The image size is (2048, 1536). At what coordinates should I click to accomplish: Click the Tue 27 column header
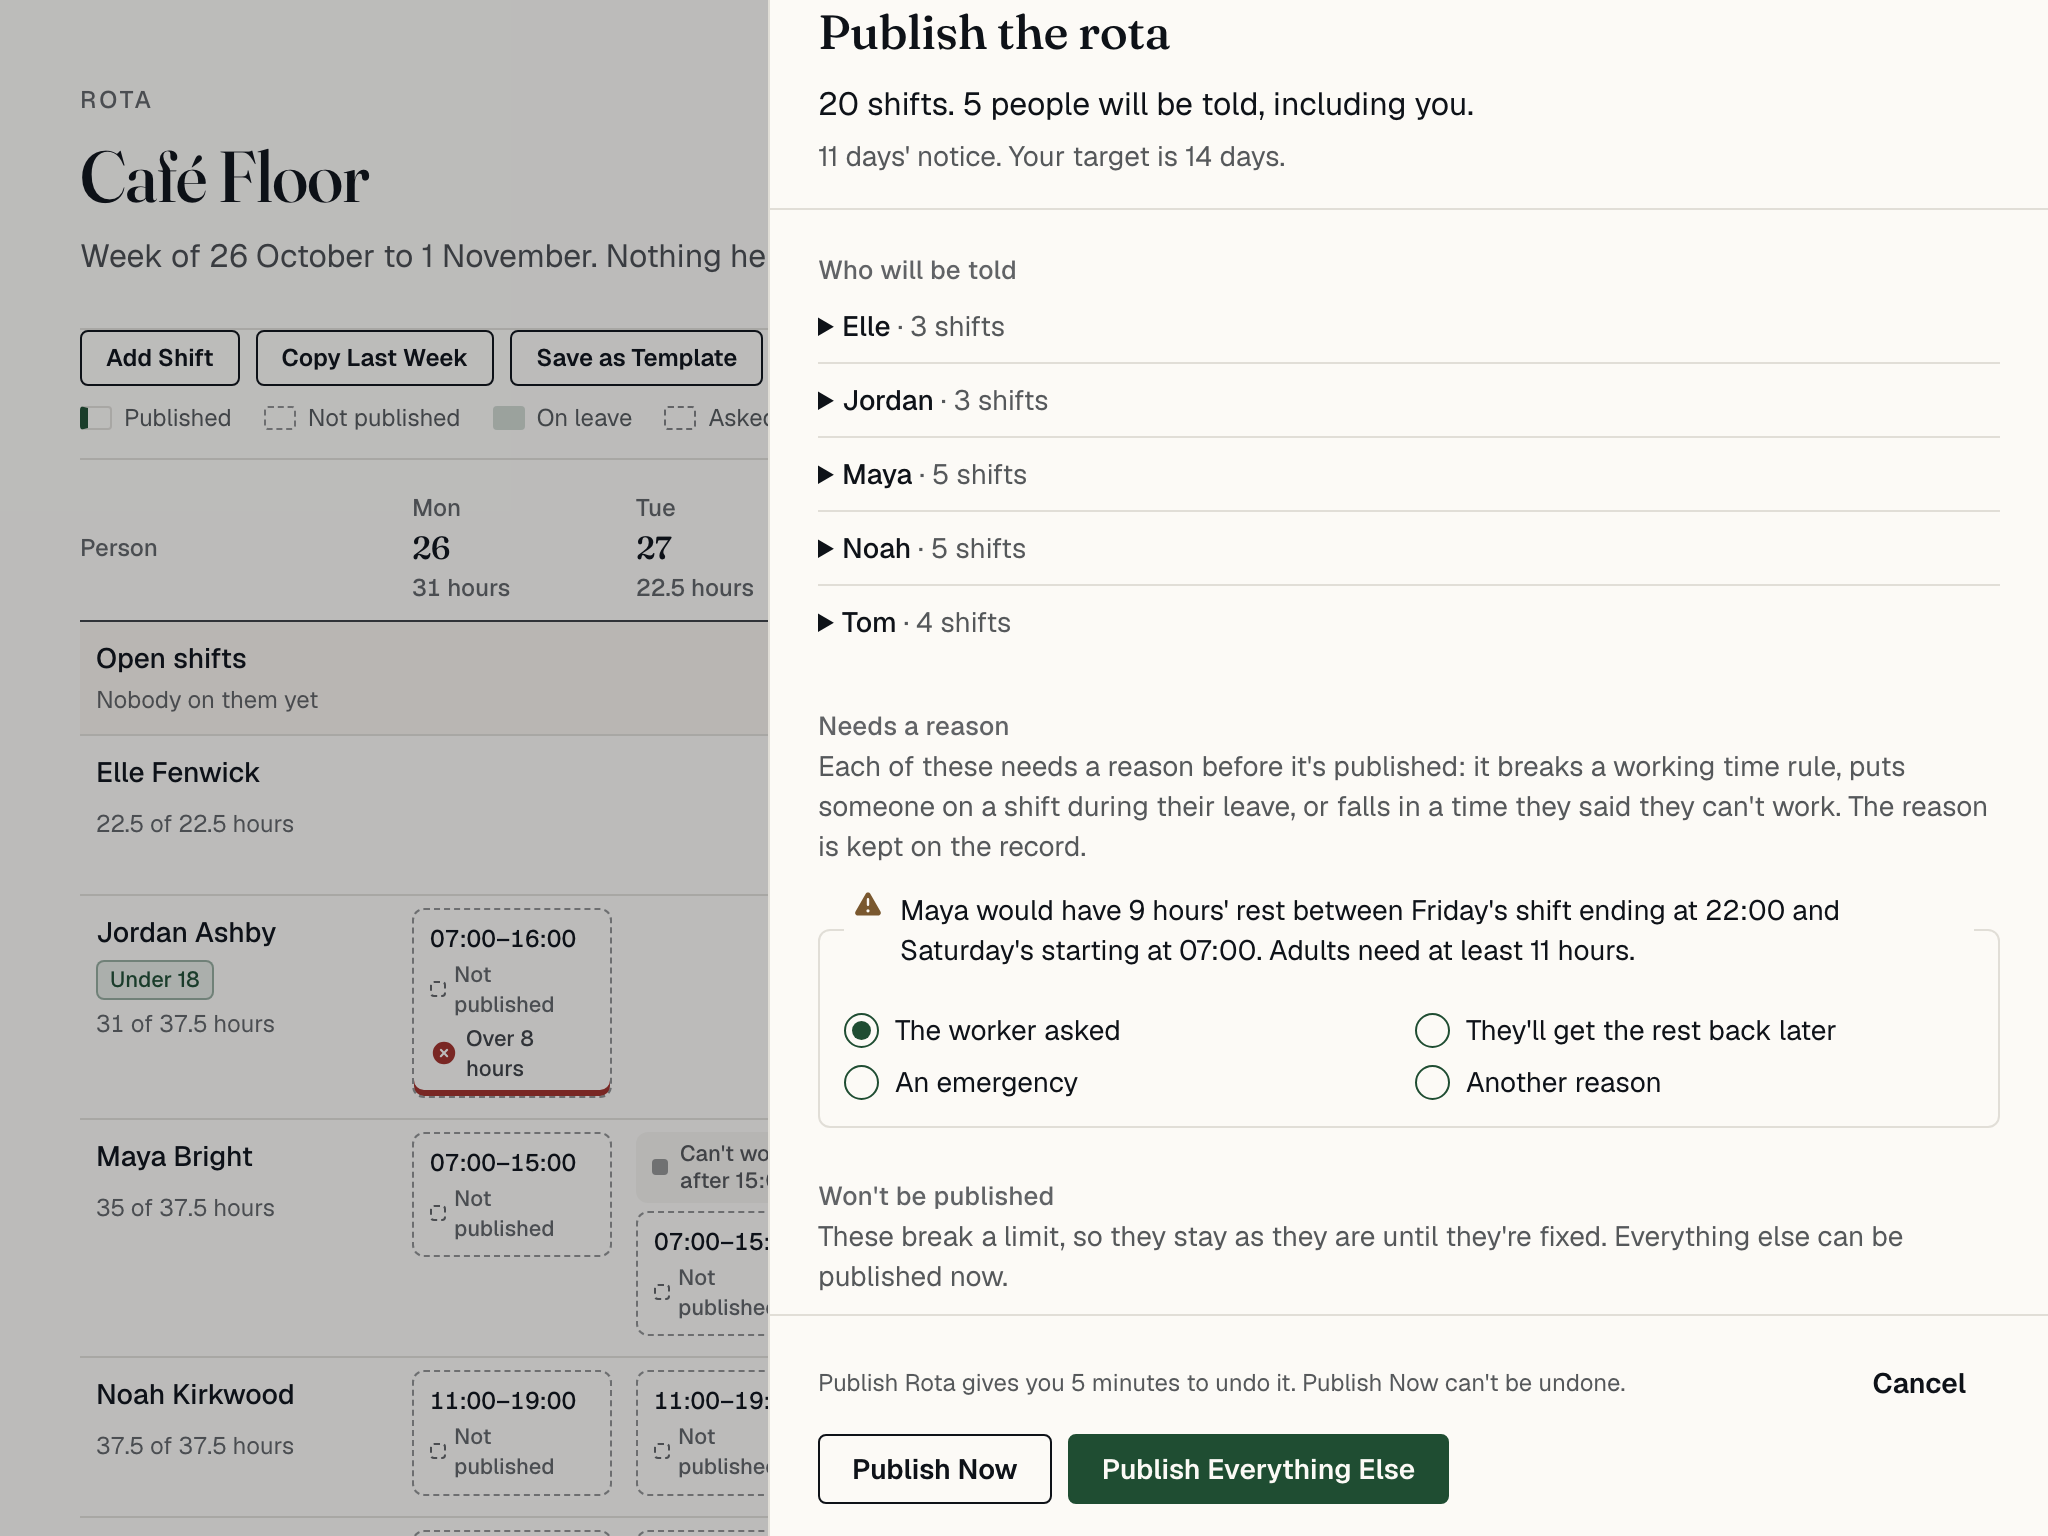(x=695, y=548)
